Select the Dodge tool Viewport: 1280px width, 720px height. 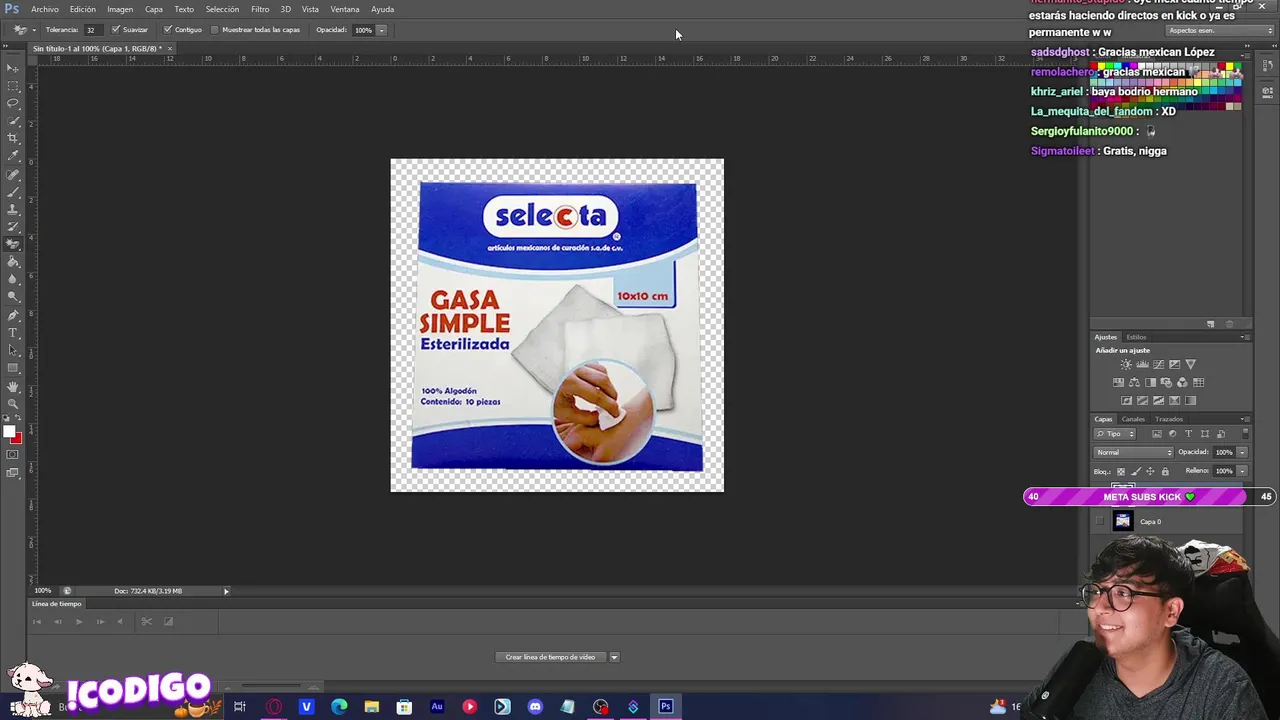(13, 297)
